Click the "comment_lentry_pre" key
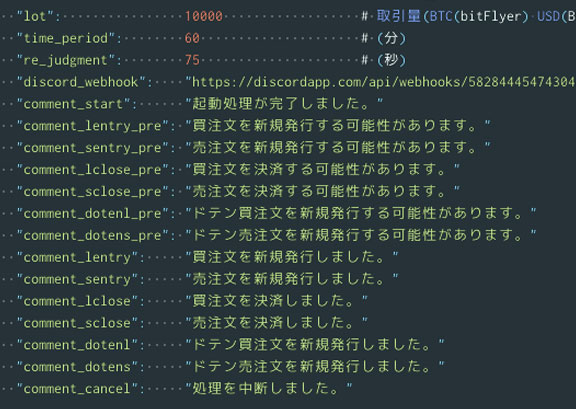 coord(93,126)
